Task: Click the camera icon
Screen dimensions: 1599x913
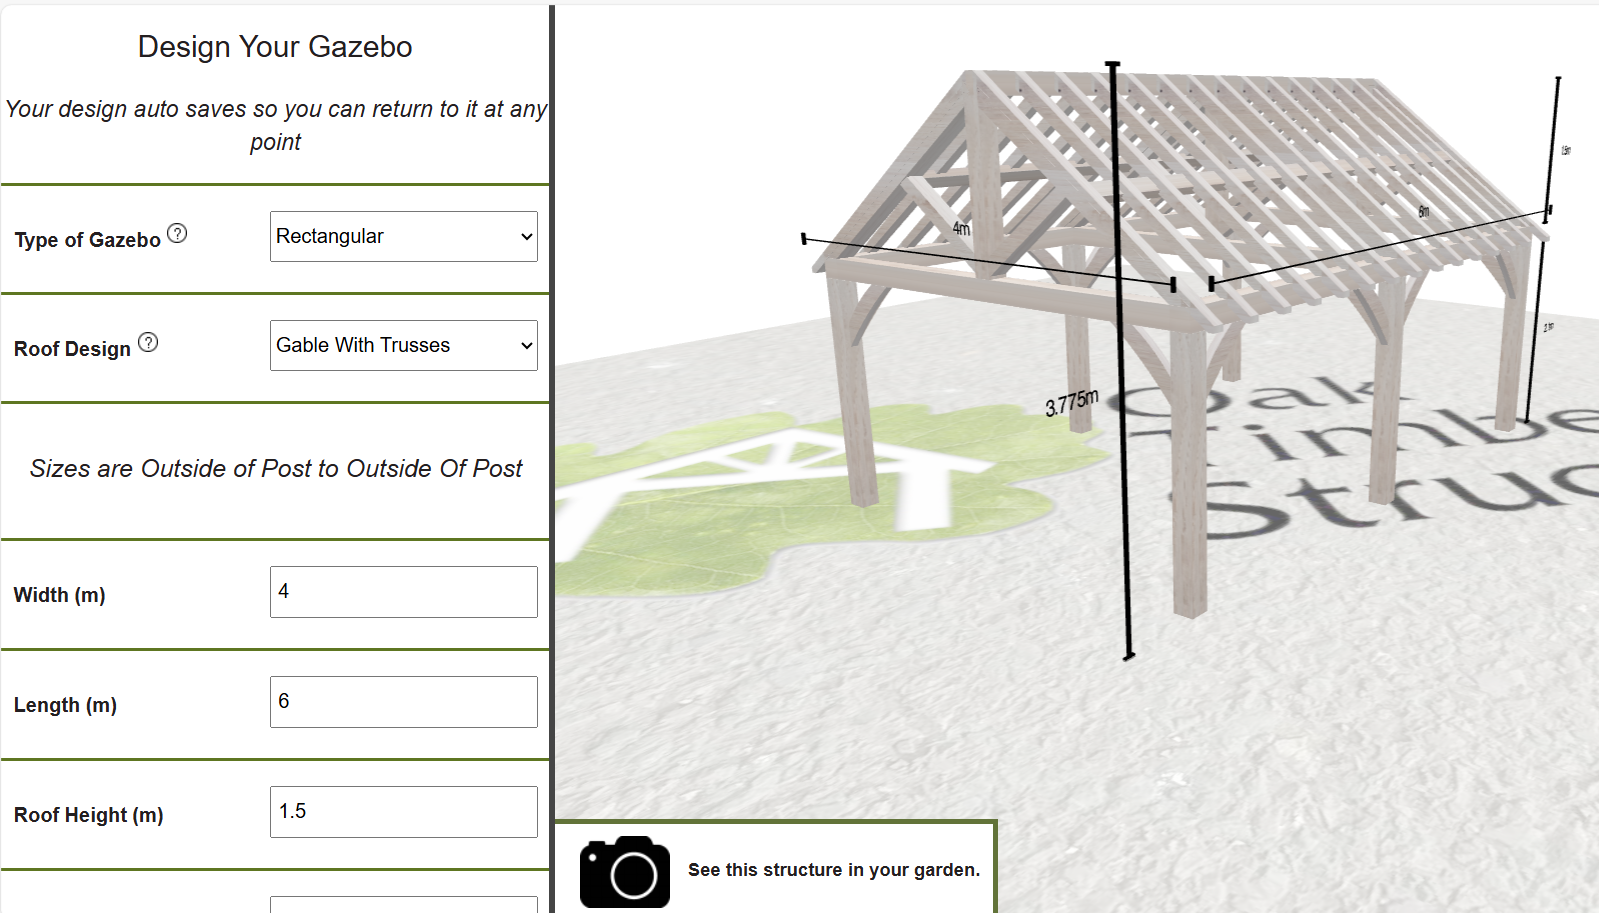Action: pos(625,872)
